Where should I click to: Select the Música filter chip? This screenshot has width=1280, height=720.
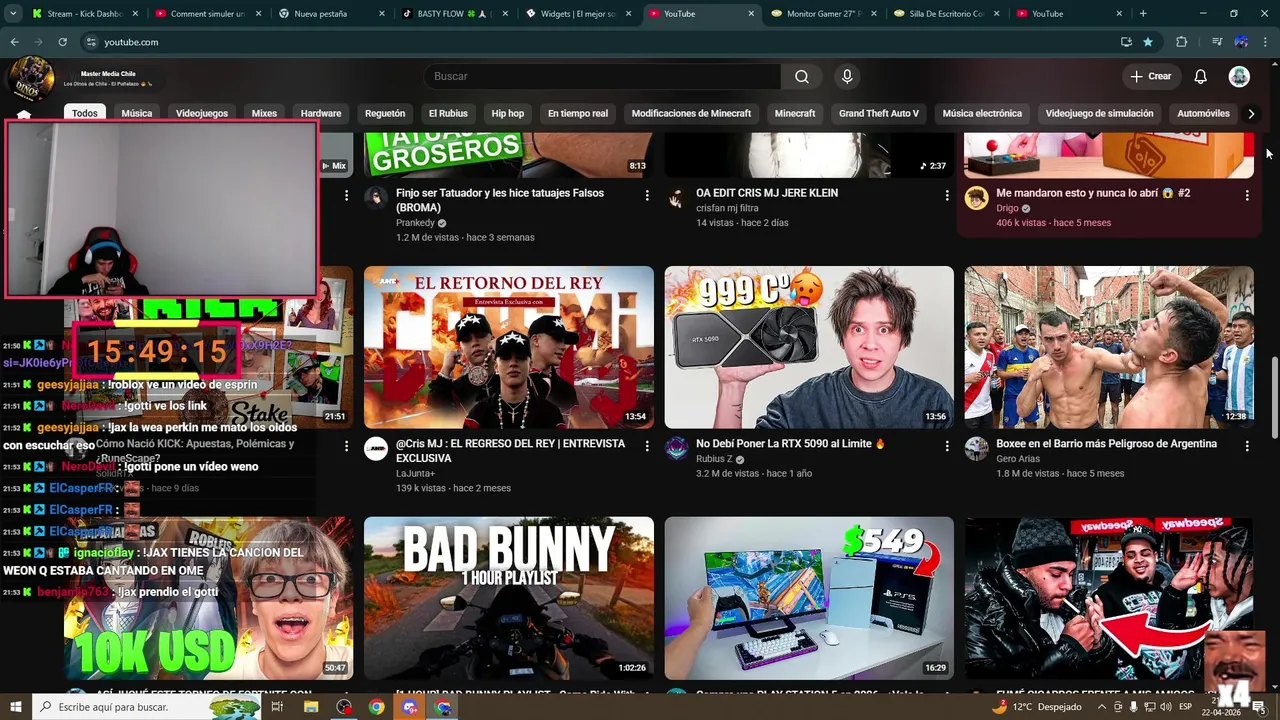pyautogui.click(x=137, y=114)
